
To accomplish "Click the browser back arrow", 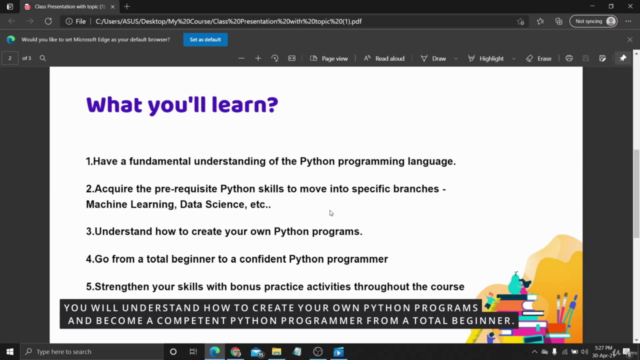I will [11, 21].
